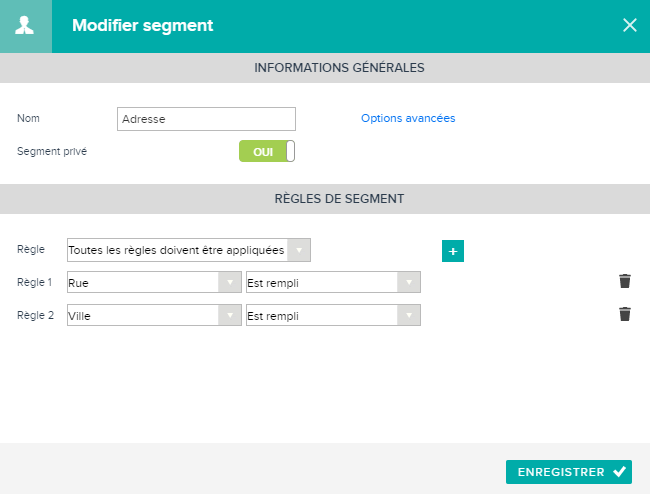Open the Ville field dropdown
Image resolution: width=650 pixels, height=494 pixels.
(154, 315)
